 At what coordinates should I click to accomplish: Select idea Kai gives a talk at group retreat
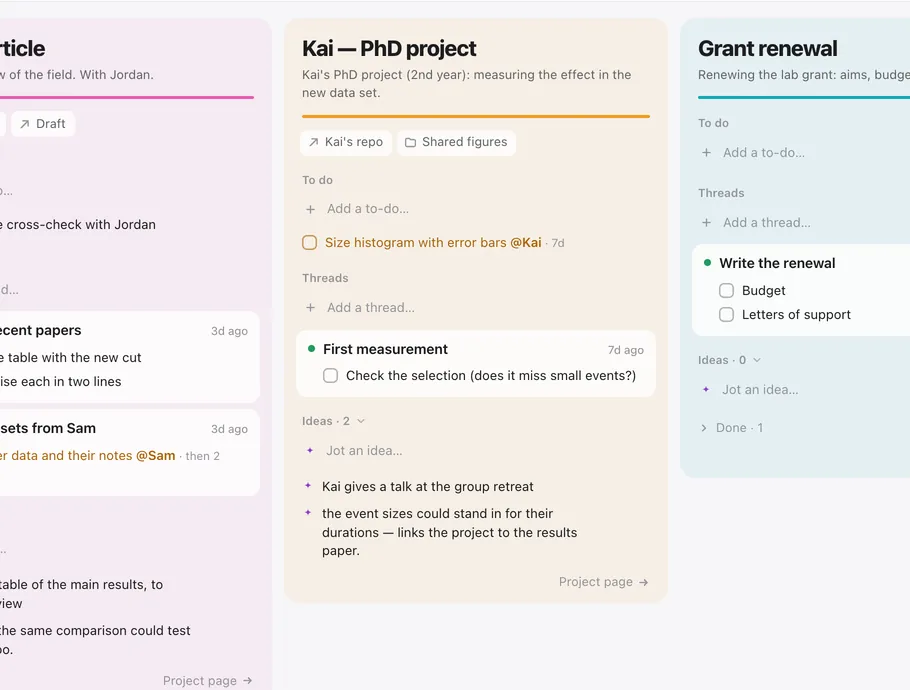click(428, 486)
